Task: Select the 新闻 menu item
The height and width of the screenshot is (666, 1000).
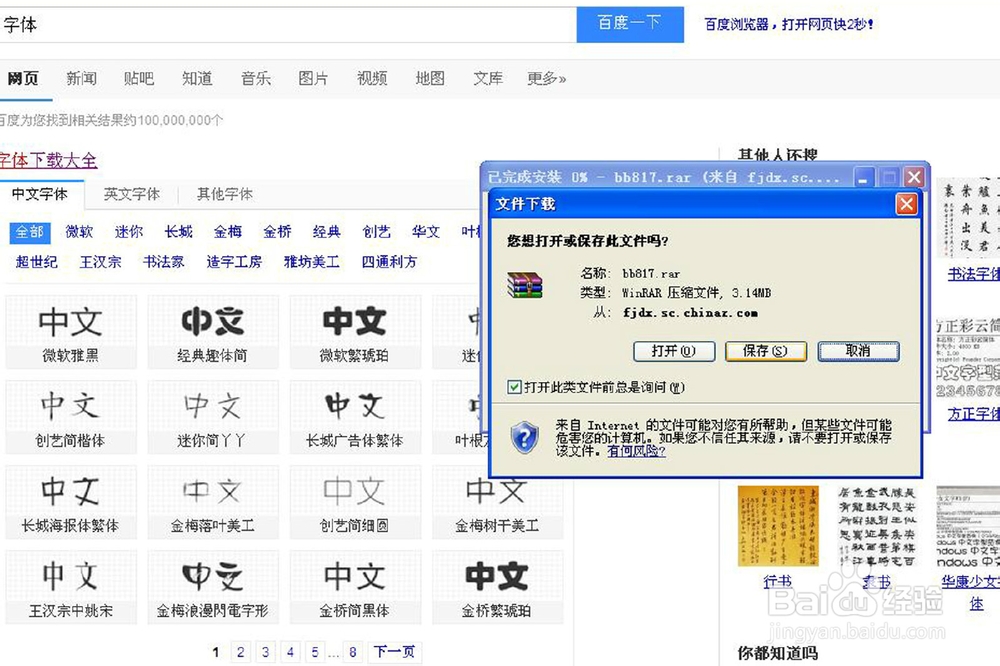Action: (81, 79)
